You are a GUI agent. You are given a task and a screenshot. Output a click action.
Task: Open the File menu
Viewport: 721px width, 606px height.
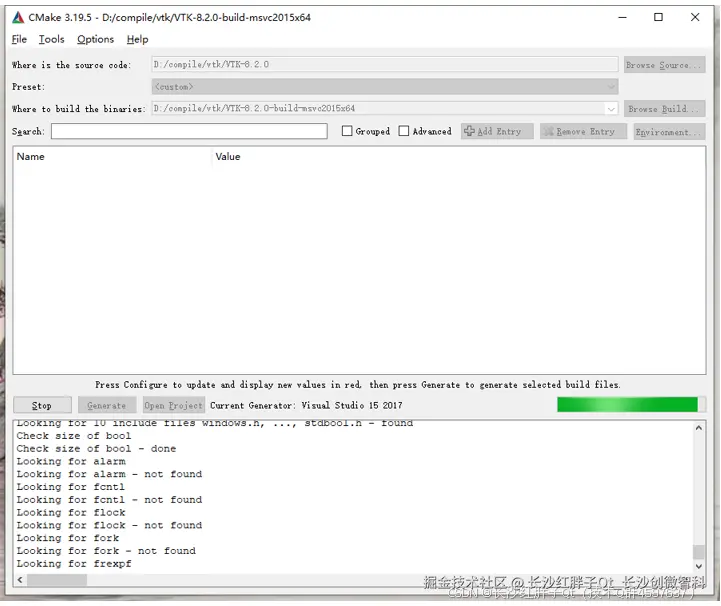point(19,40)
